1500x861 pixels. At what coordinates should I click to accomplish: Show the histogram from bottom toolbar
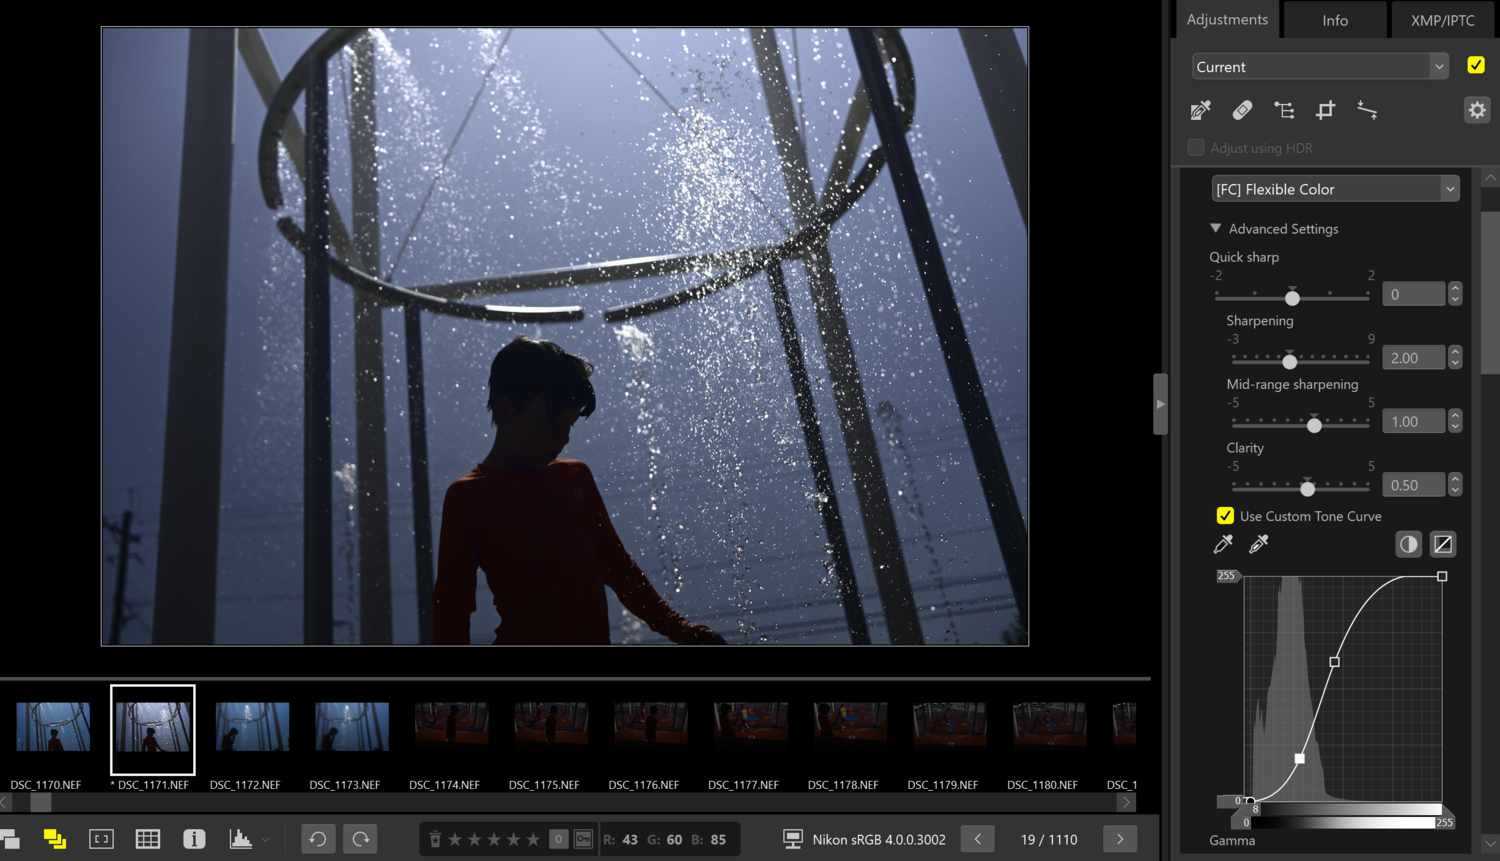pyautogui.click(x=241, y=839)
